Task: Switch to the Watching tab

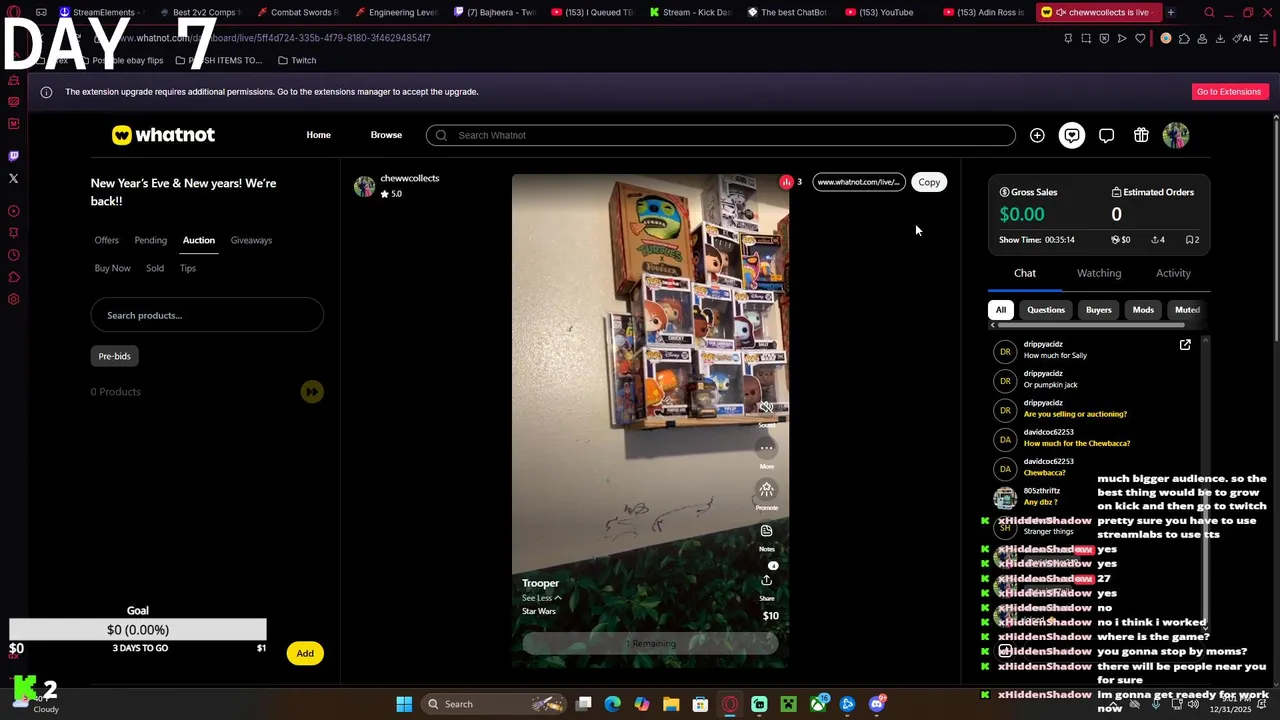Action: (x=1099, y=273)
